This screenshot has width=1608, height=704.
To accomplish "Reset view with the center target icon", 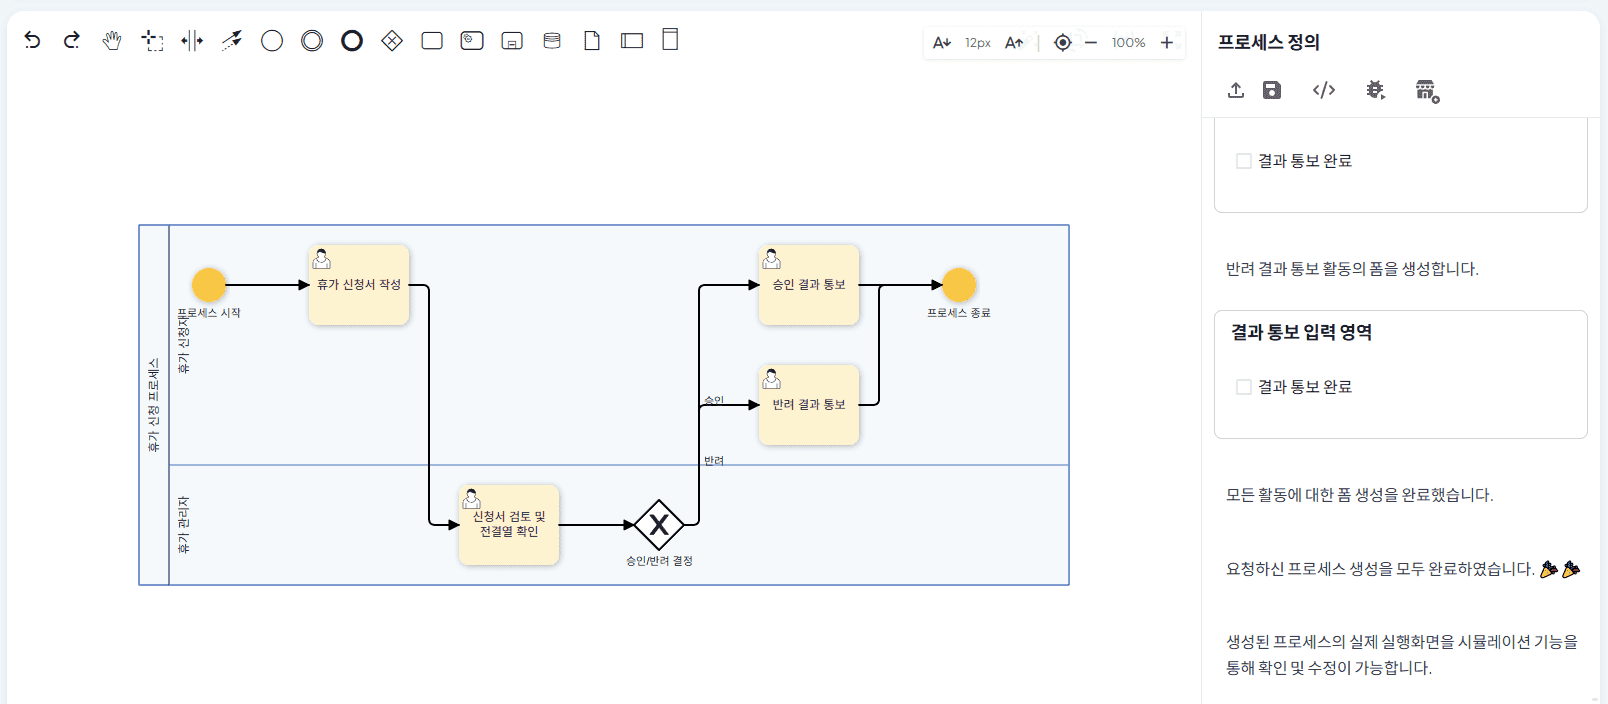I will (x=1063, y=42).
